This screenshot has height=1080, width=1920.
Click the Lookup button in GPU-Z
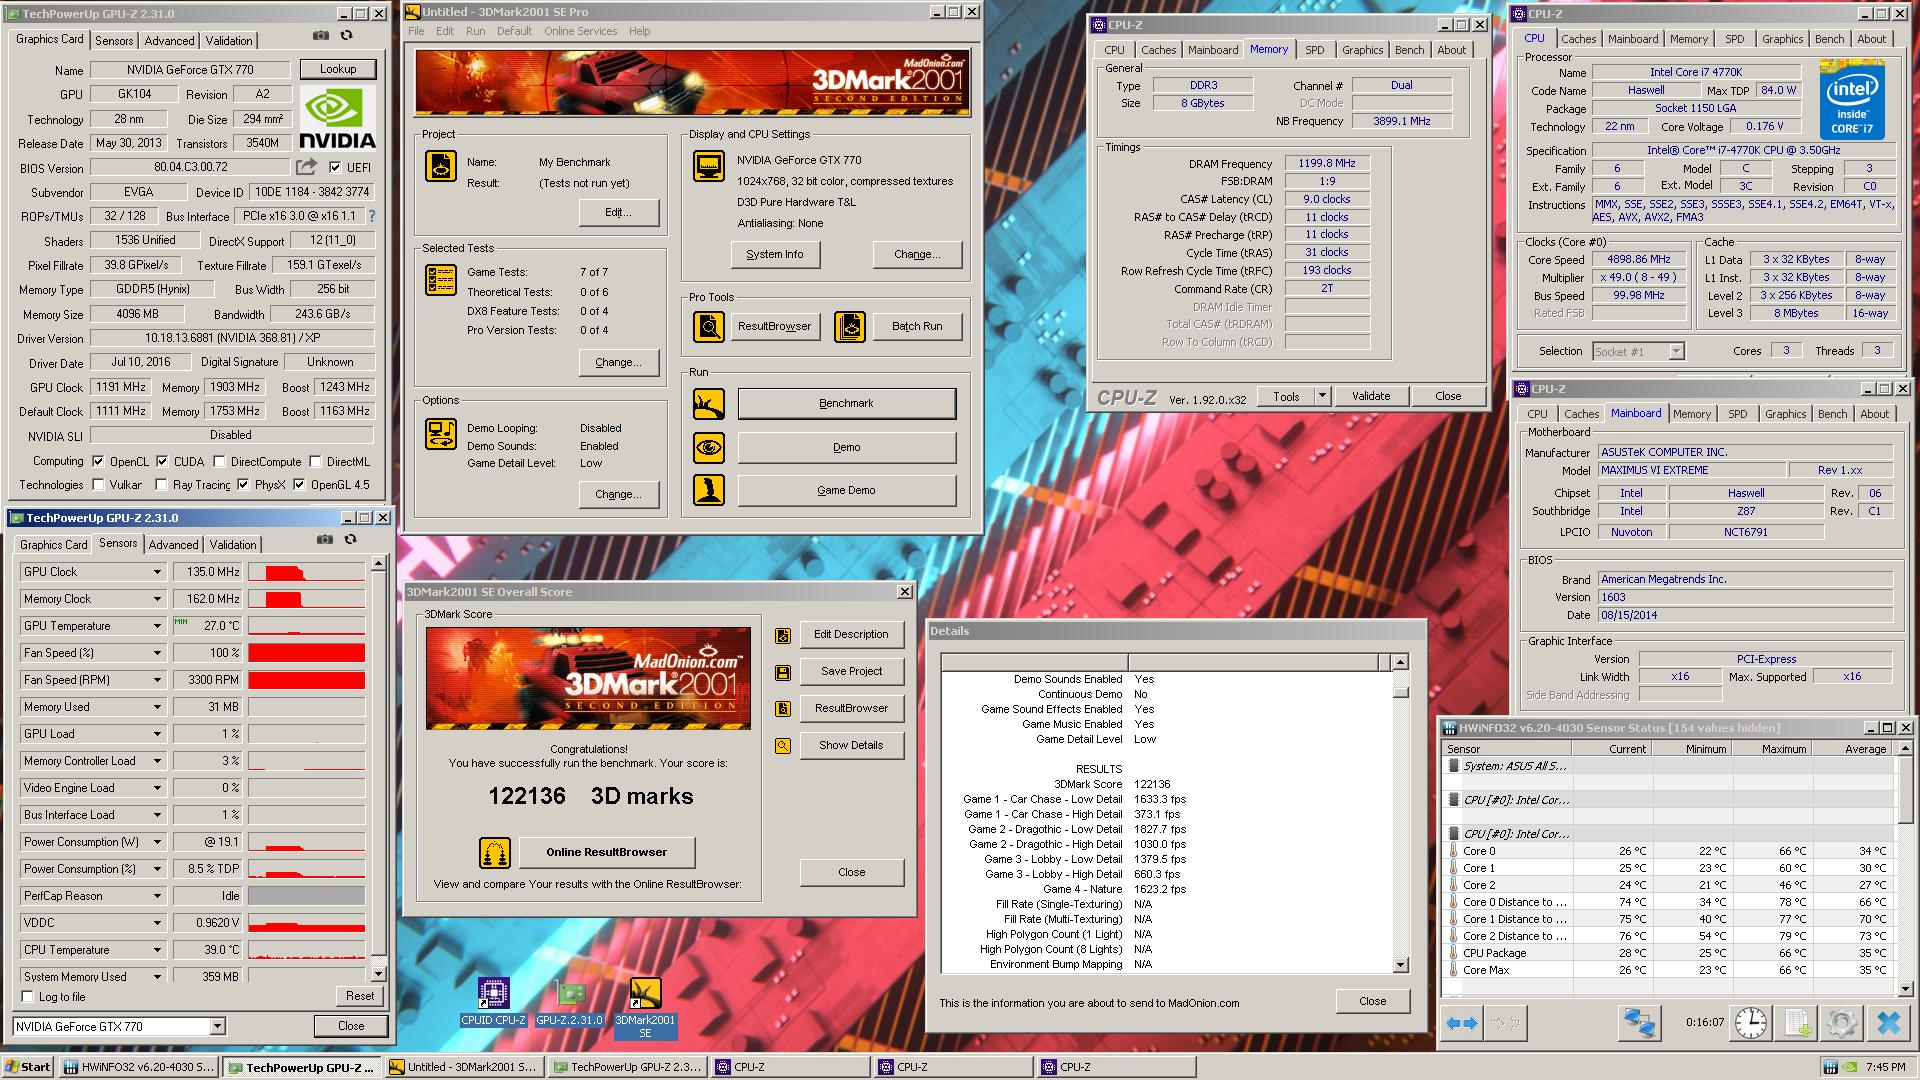click(338, 69)
